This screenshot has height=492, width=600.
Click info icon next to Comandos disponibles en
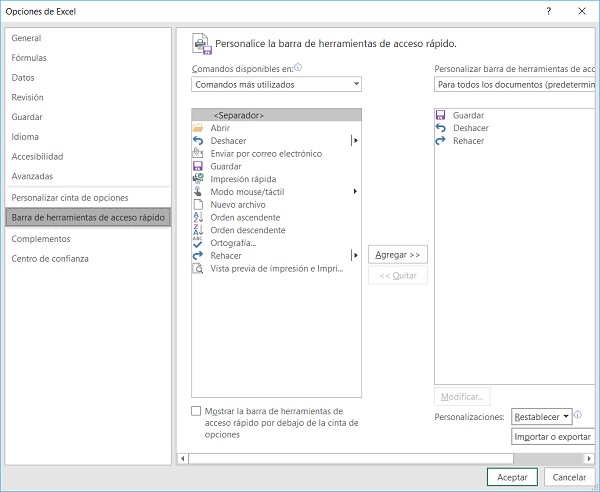click(x=298, y=67)
